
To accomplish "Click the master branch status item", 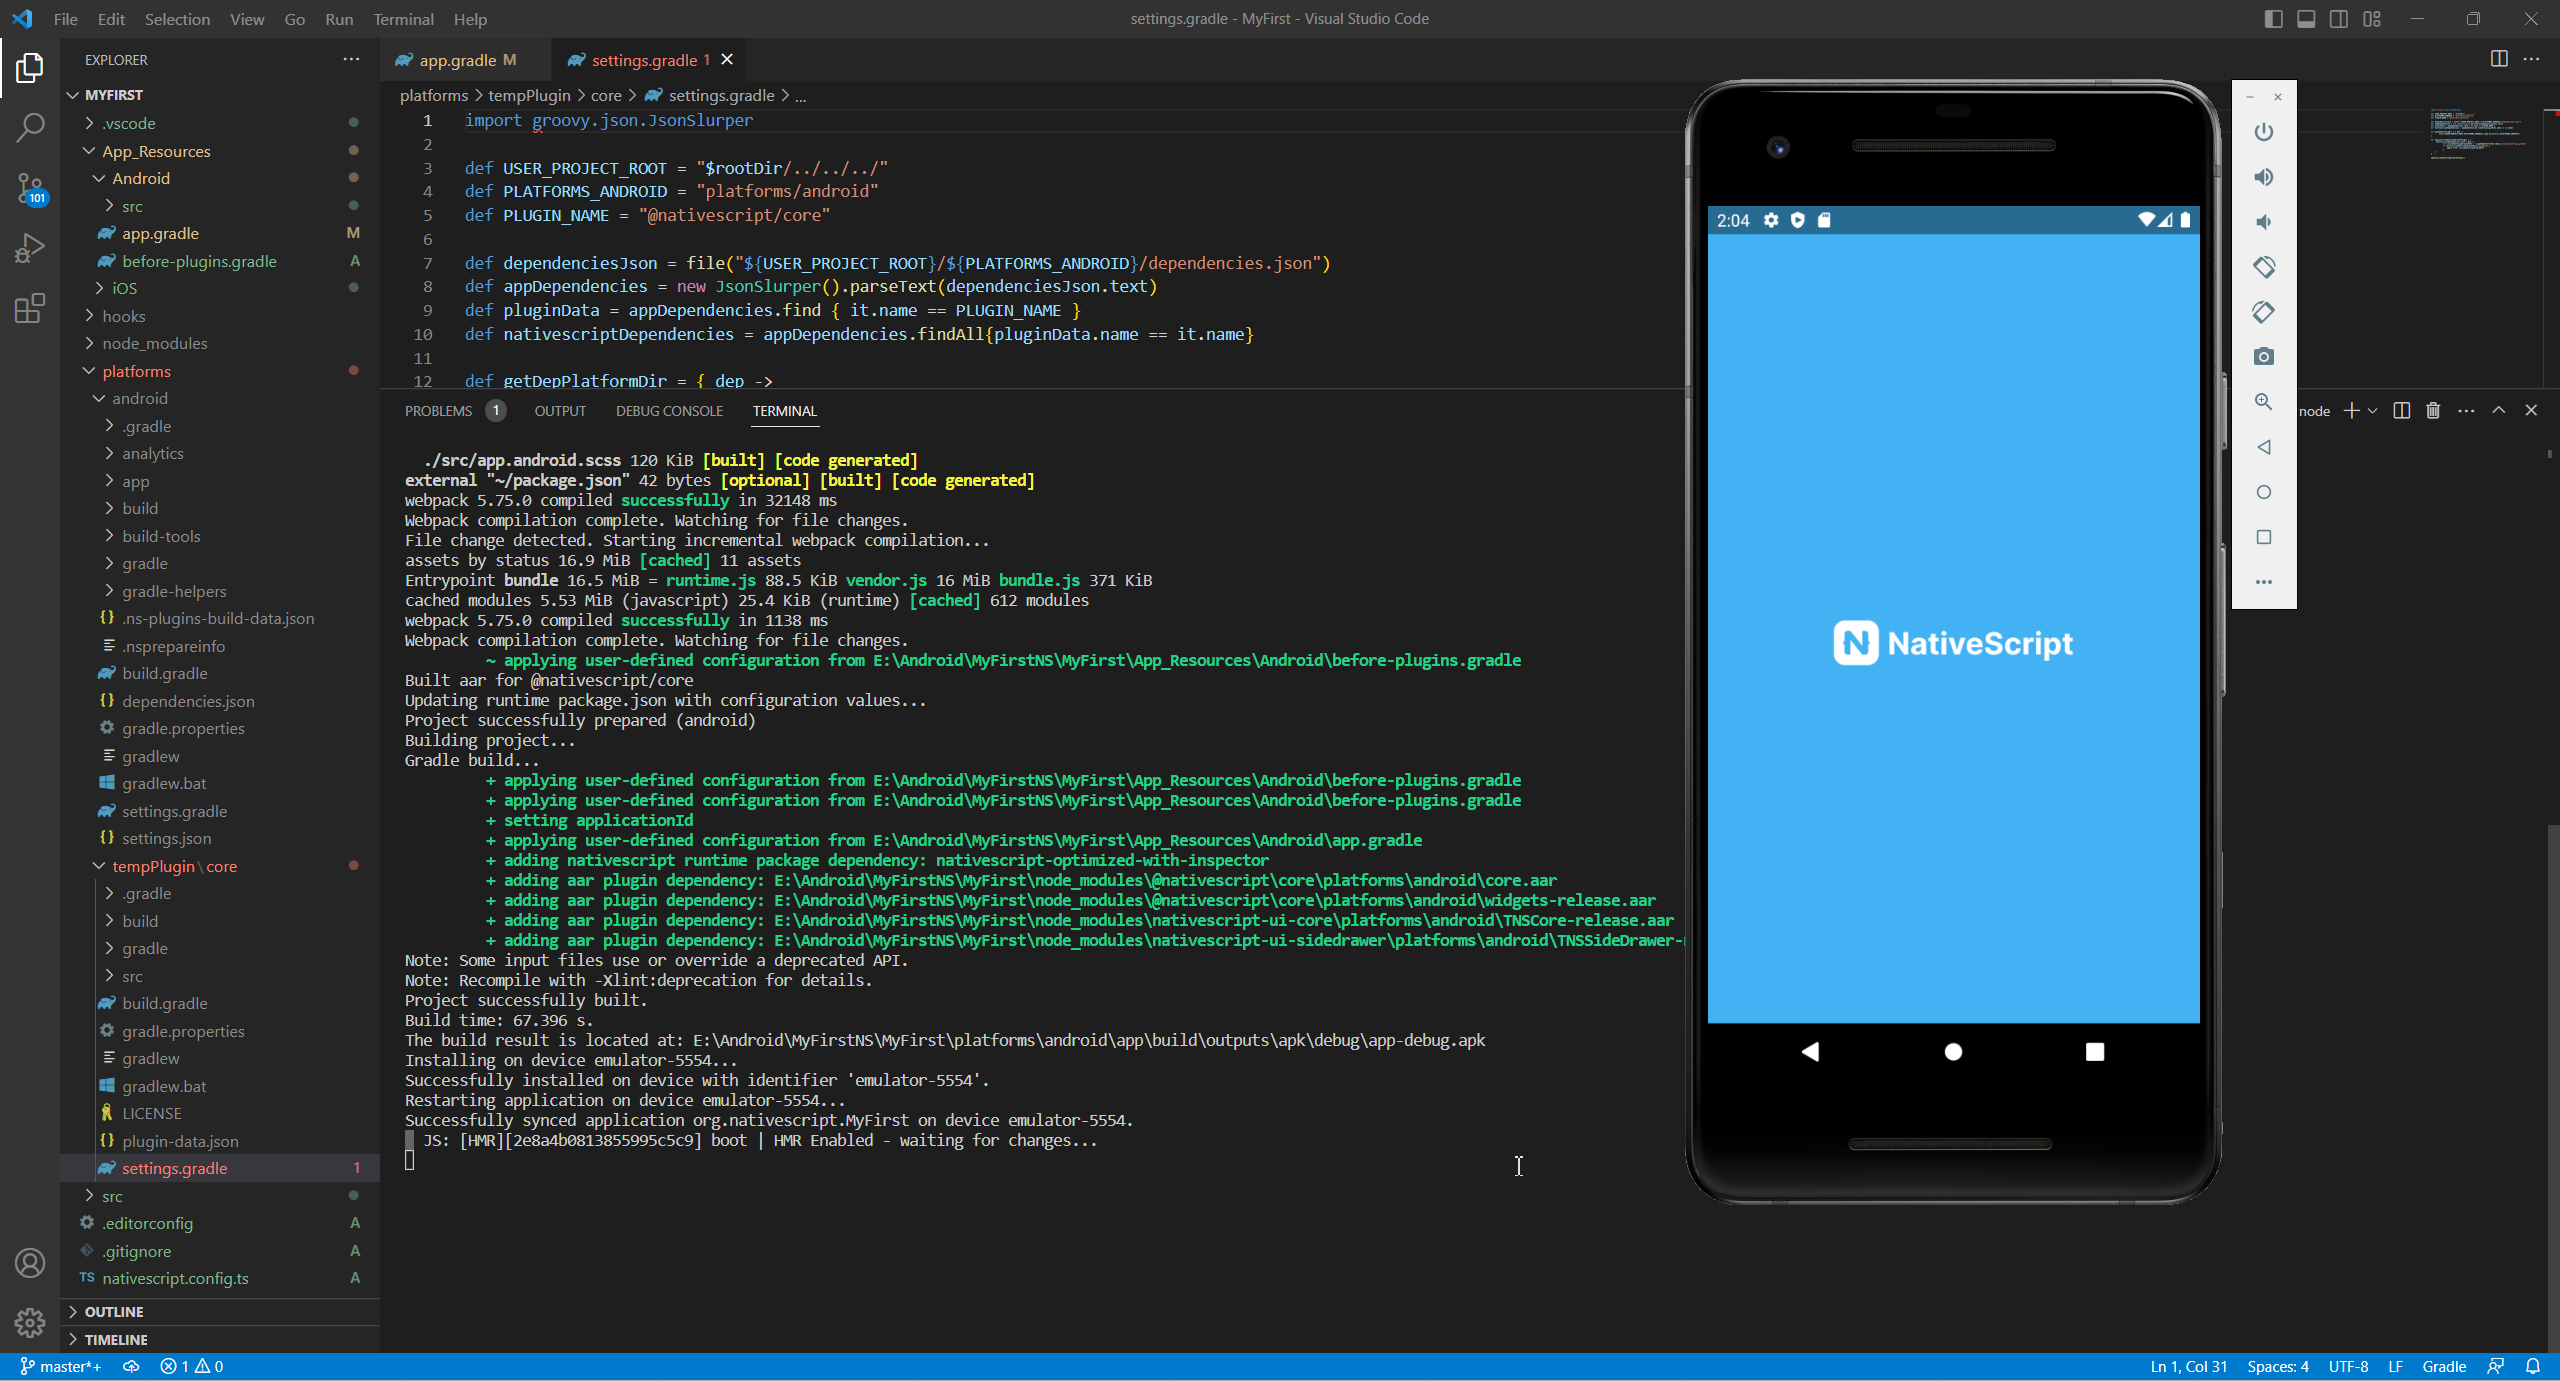I will coord(62,1367).
